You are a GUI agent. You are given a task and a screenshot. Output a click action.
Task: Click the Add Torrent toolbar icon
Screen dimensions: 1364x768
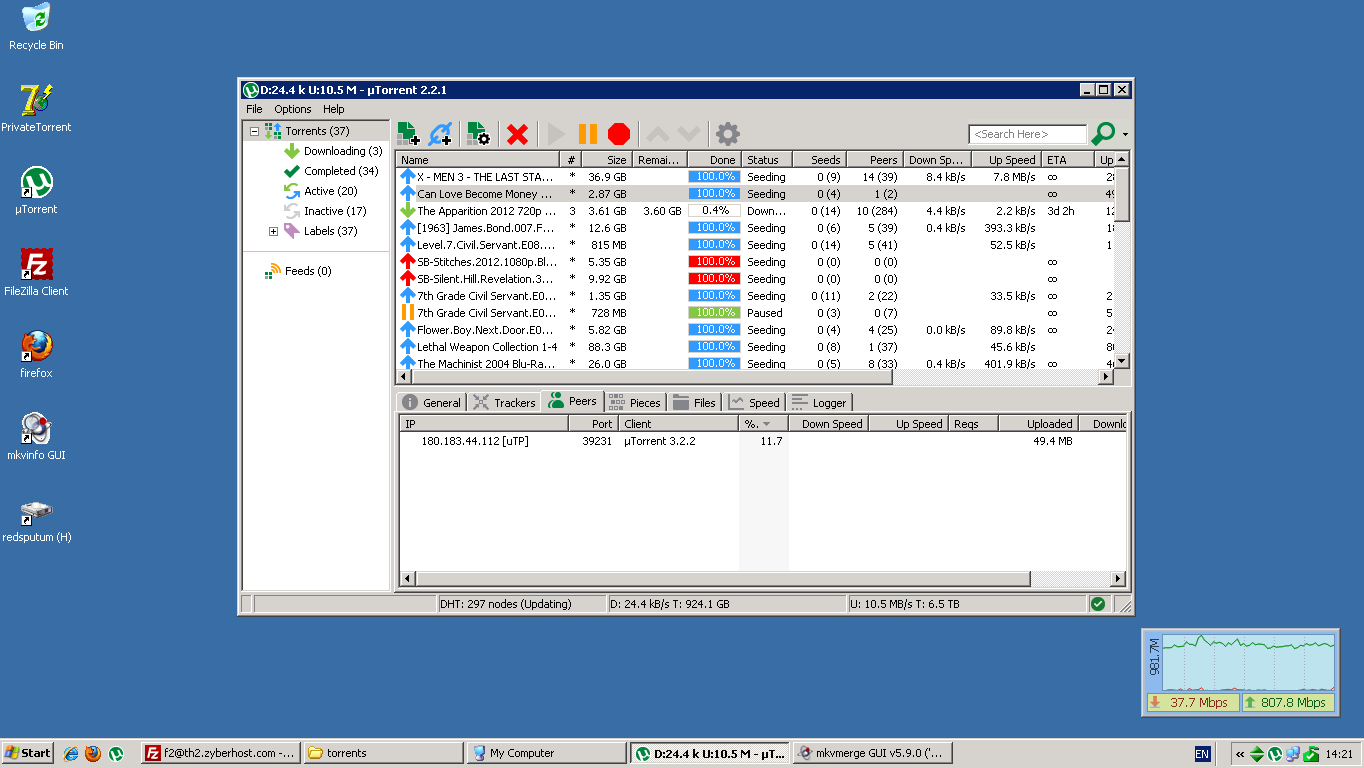point(408,134)
